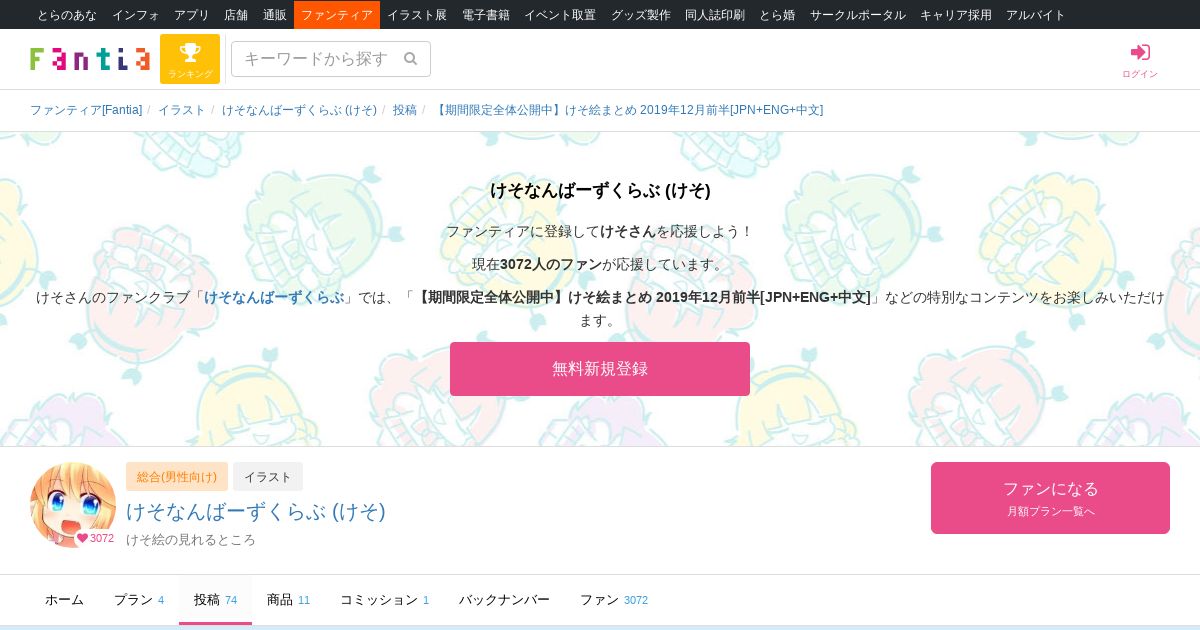Switch to the プラン tab
Viewport: 1200px width, 630px height.
point(139,600)
